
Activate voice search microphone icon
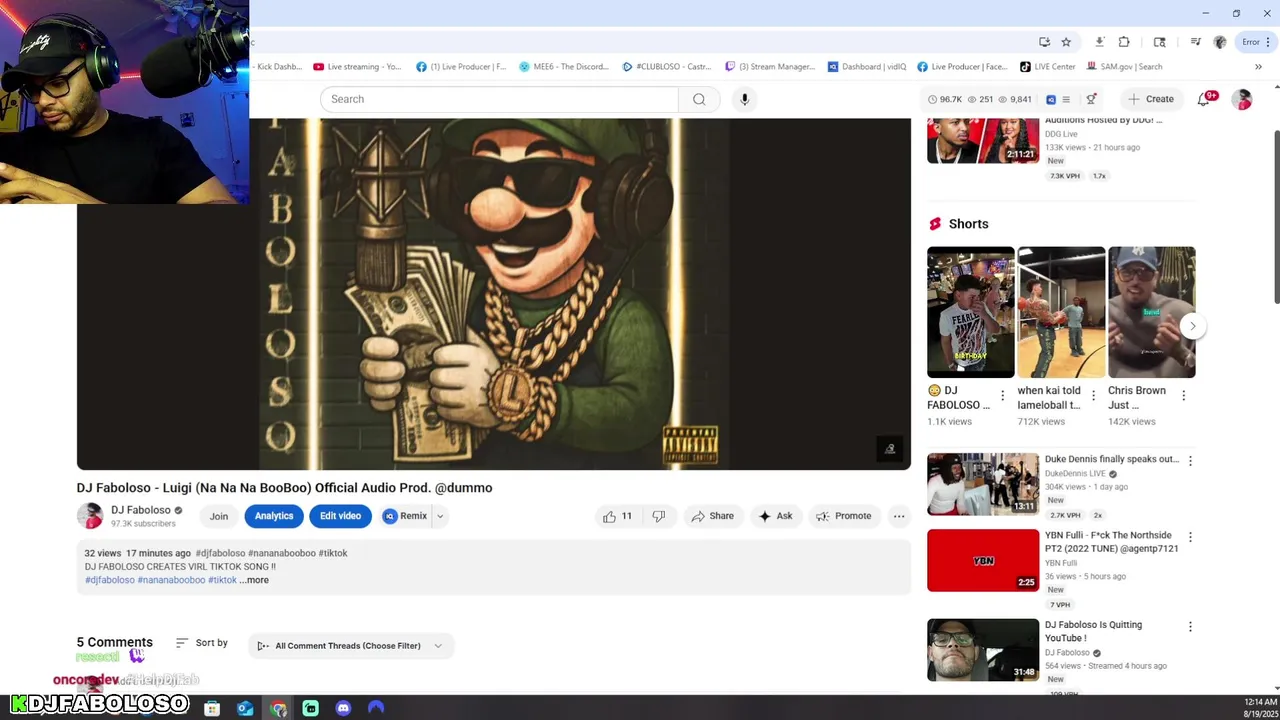pos(744,99)
